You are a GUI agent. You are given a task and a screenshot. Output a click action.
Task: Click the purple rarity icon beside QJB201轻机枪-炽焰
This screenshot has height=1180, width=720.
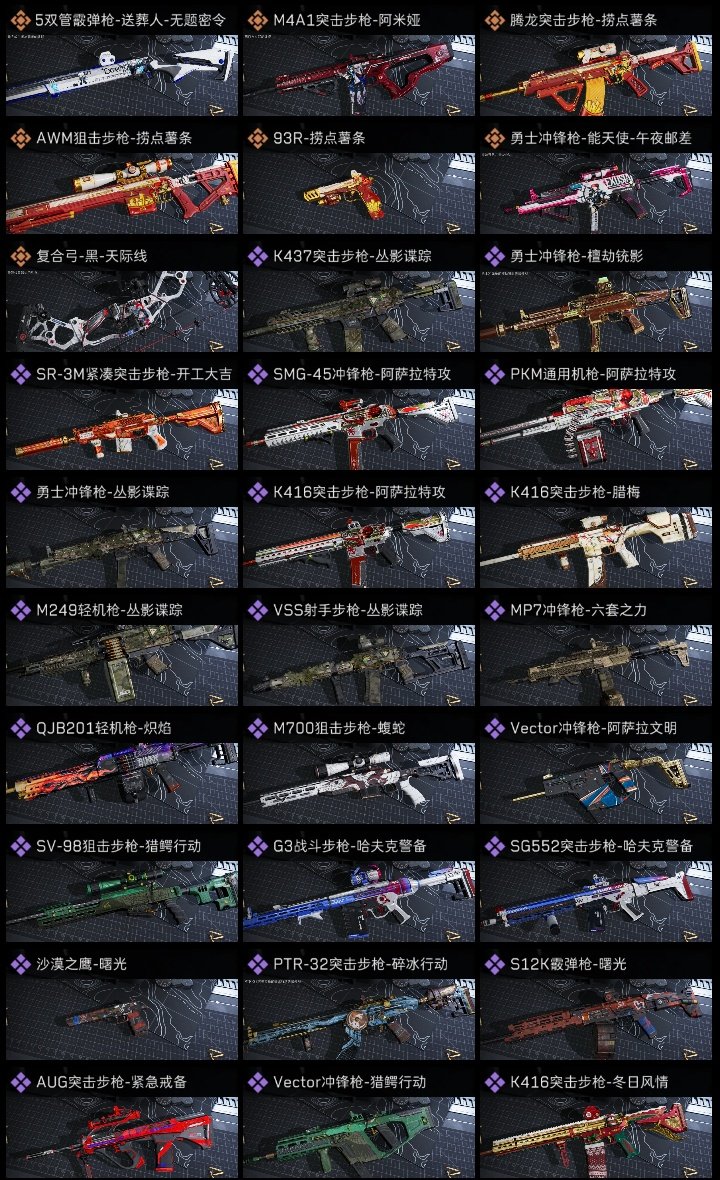click(x=20, y=728)
